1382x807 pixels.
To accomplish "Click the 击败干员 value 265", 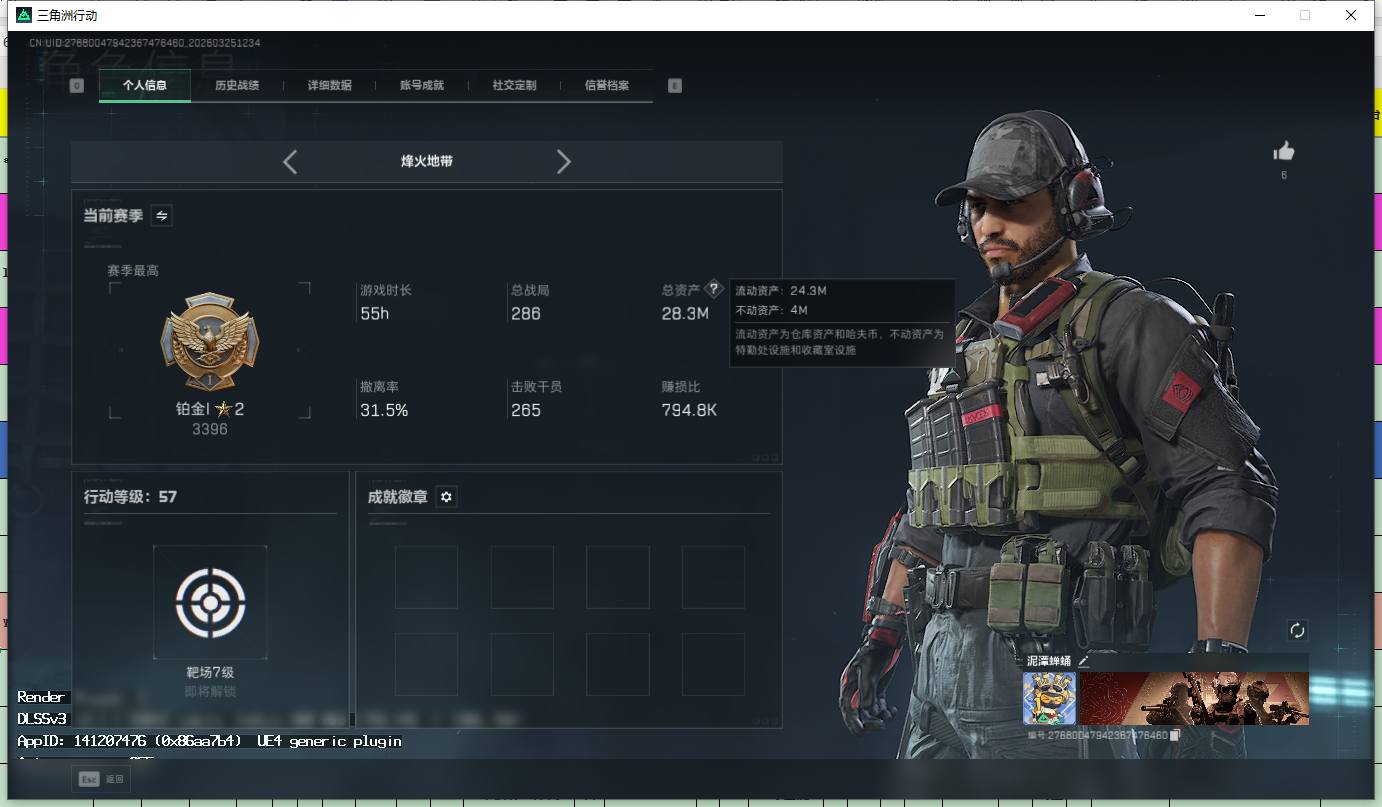I will (526, 410).
